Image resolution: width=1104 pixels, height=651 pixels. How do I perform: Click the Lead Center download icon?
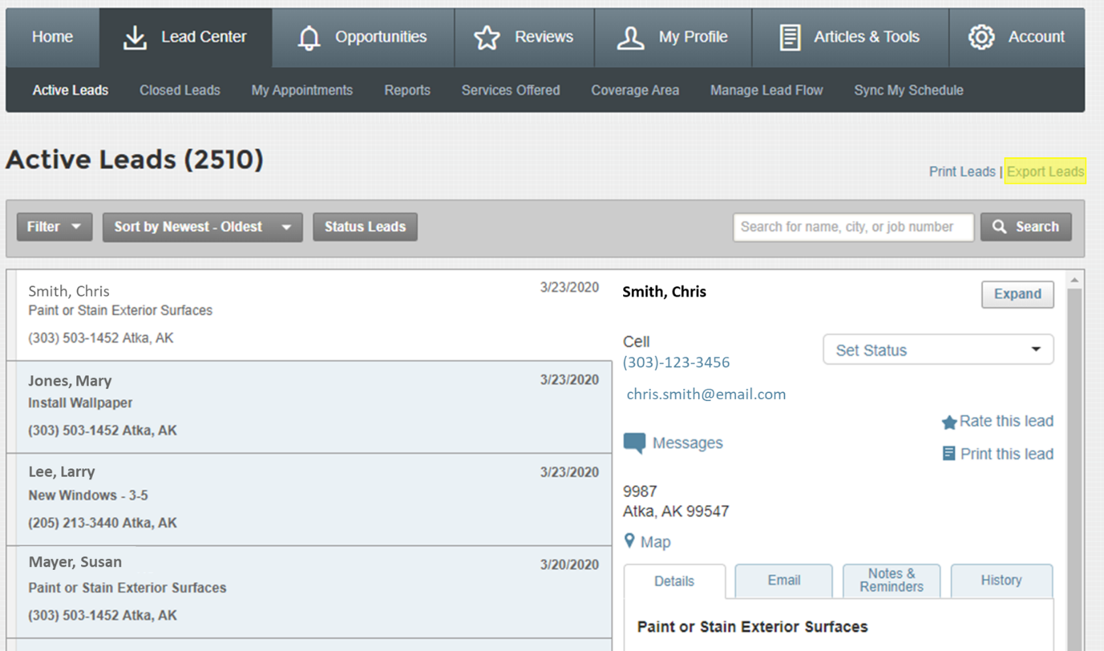click(x=134, y=38)
